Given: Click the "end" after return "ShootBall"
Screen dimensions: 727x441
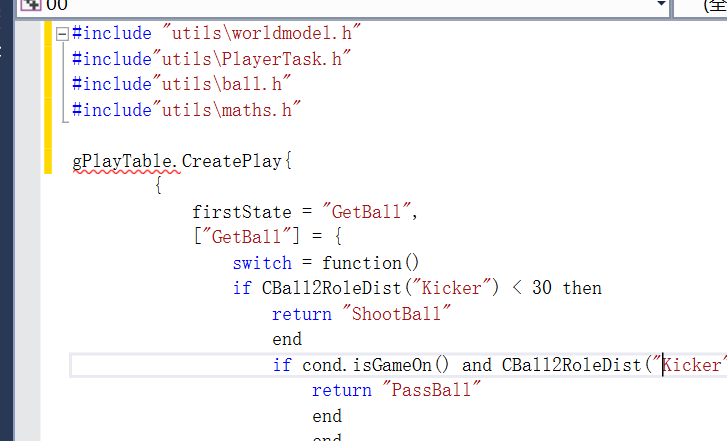Looking at the screenshot, I should pos(287,339).
